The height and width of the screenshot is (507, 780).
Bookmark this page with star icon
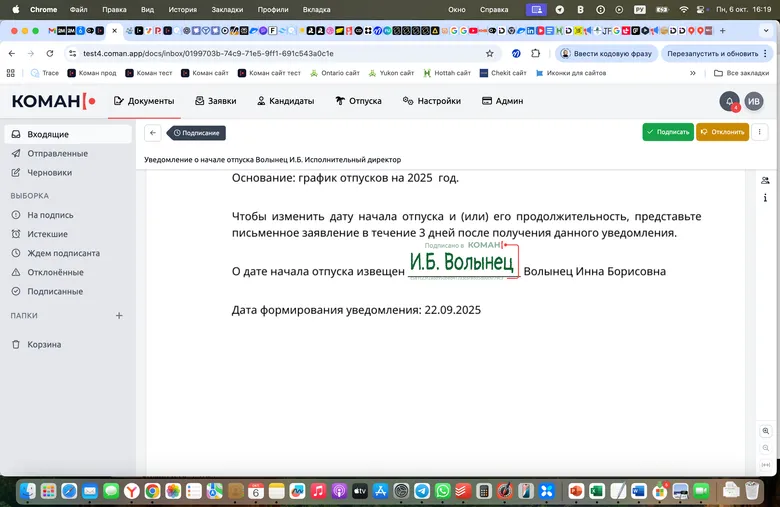489,53
